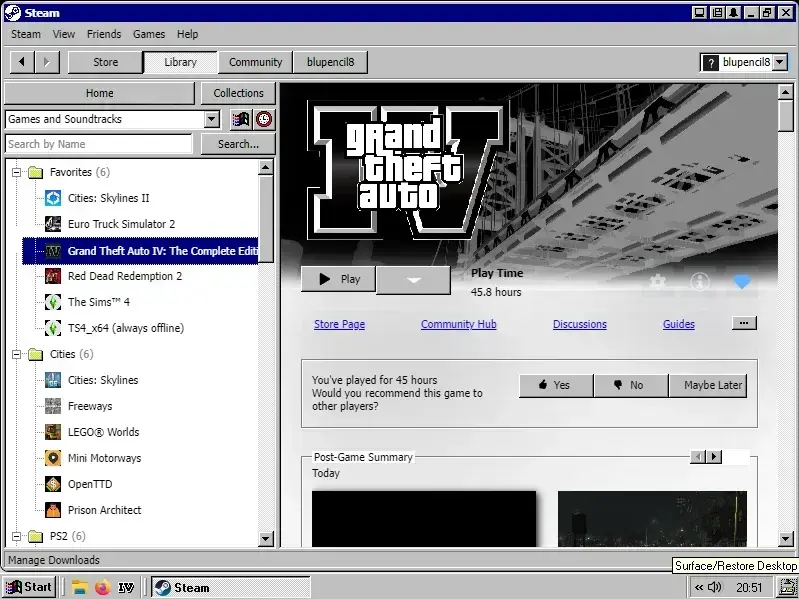Click the recent activity clock icon
799x599 pixels.
[x=264, y=119]
